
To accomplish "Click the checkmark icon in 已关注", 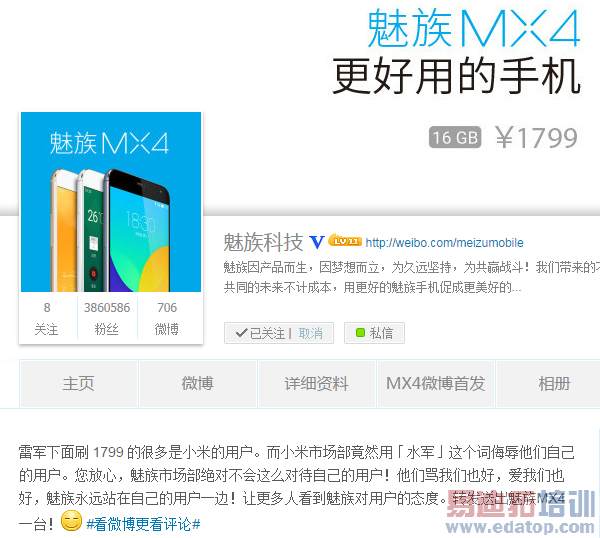I will [x=242, y=333].
